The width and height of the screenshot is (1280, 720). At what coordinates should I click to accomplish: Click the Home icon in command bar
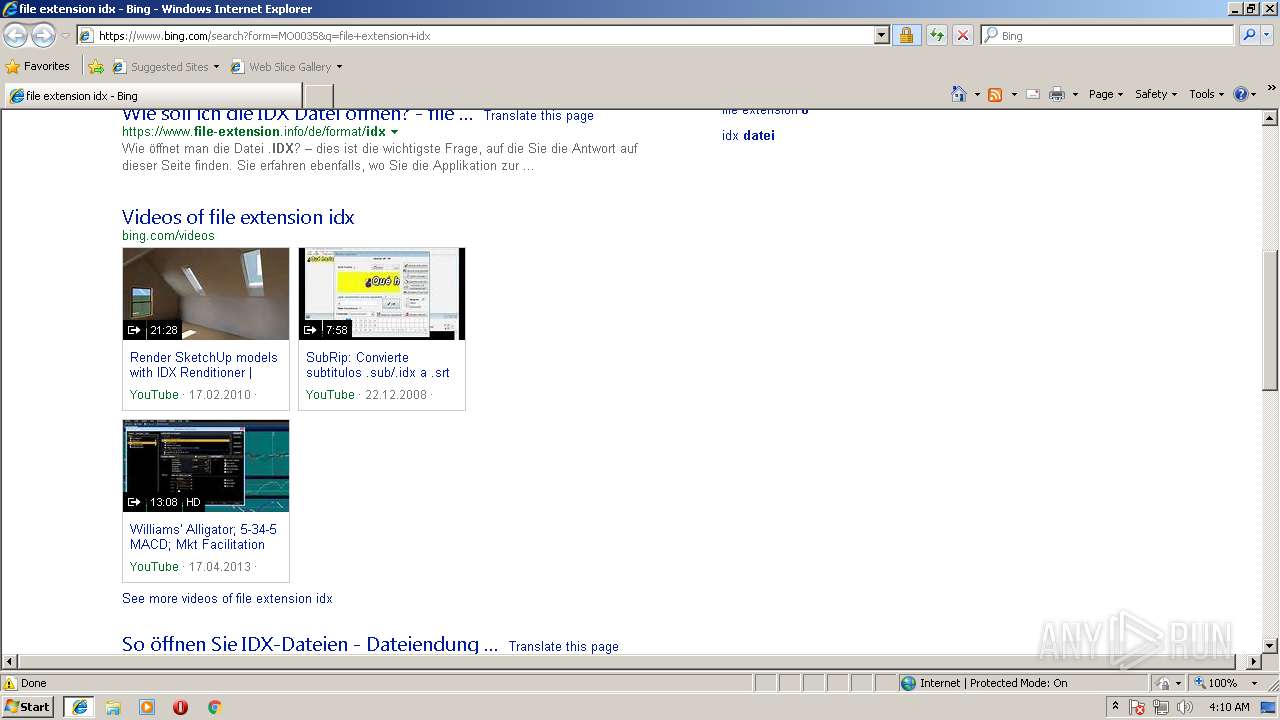(958, 94)
